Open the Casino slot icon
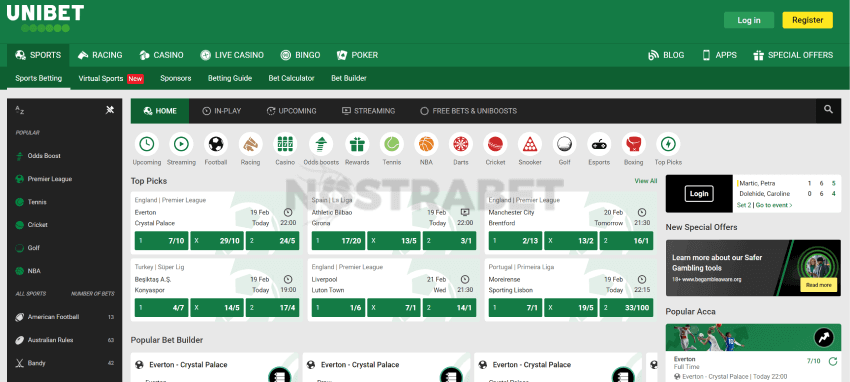The width and height of the screenshot is (850, 382). pos(285,144)
